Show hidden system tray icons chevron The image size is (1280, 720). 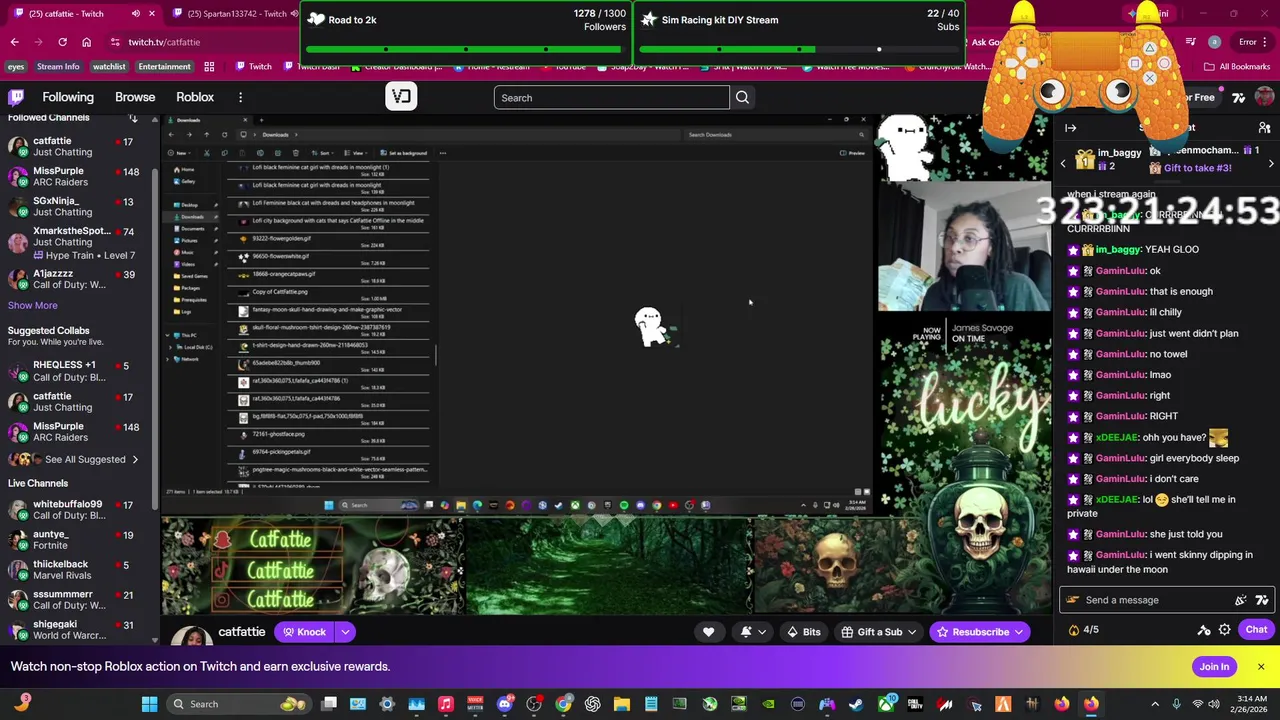(1157, 704)
